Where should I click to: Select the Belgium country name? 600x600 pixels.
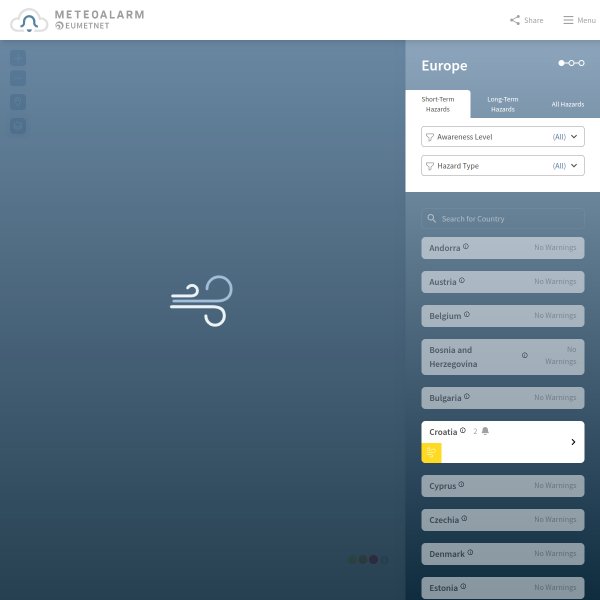[x=445, y=316]
